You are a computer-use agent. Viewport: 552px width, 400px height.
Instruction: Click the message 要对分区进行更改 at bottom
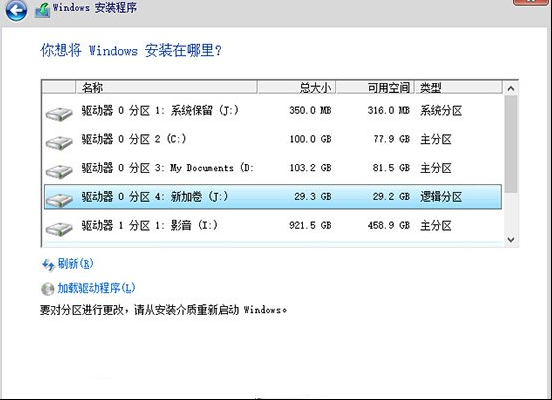tap(163, 310)
